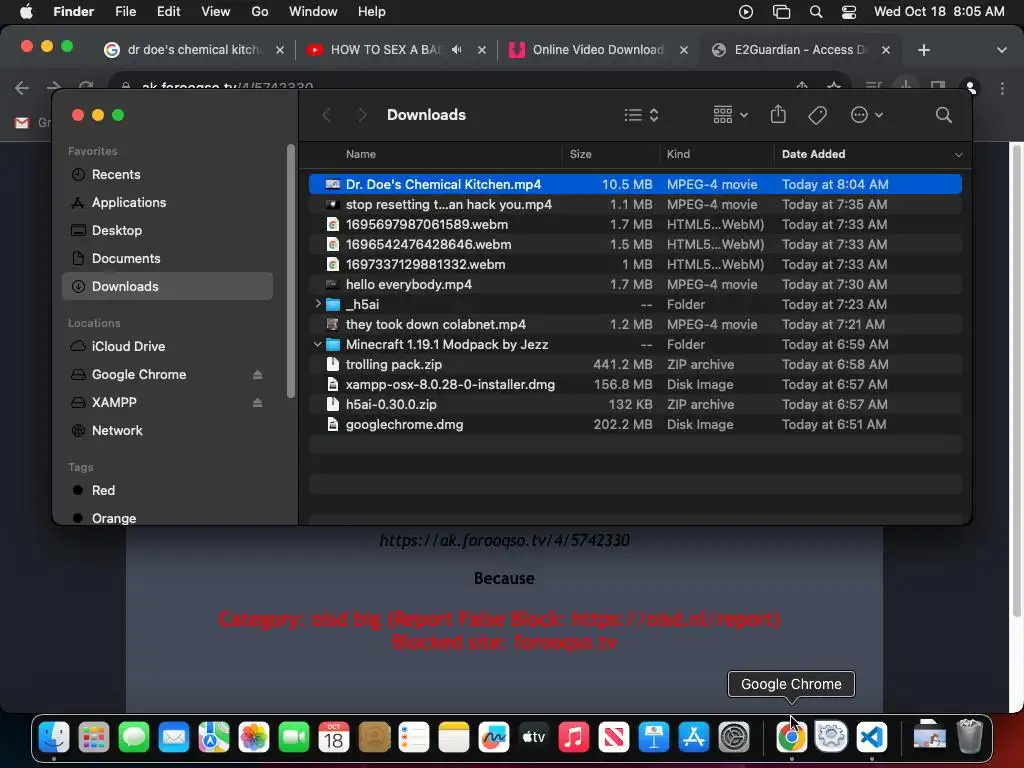Open FaceTime in the Dock
This screenshot has height=768, width=1024.
294,737
